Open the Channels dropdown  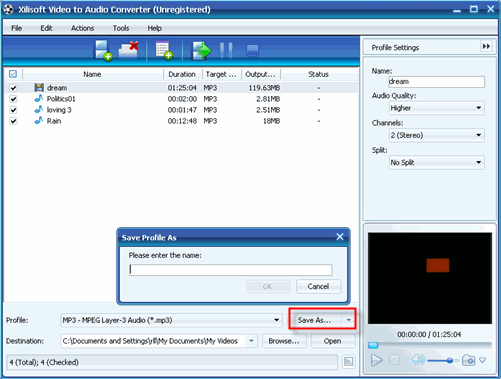436,135
